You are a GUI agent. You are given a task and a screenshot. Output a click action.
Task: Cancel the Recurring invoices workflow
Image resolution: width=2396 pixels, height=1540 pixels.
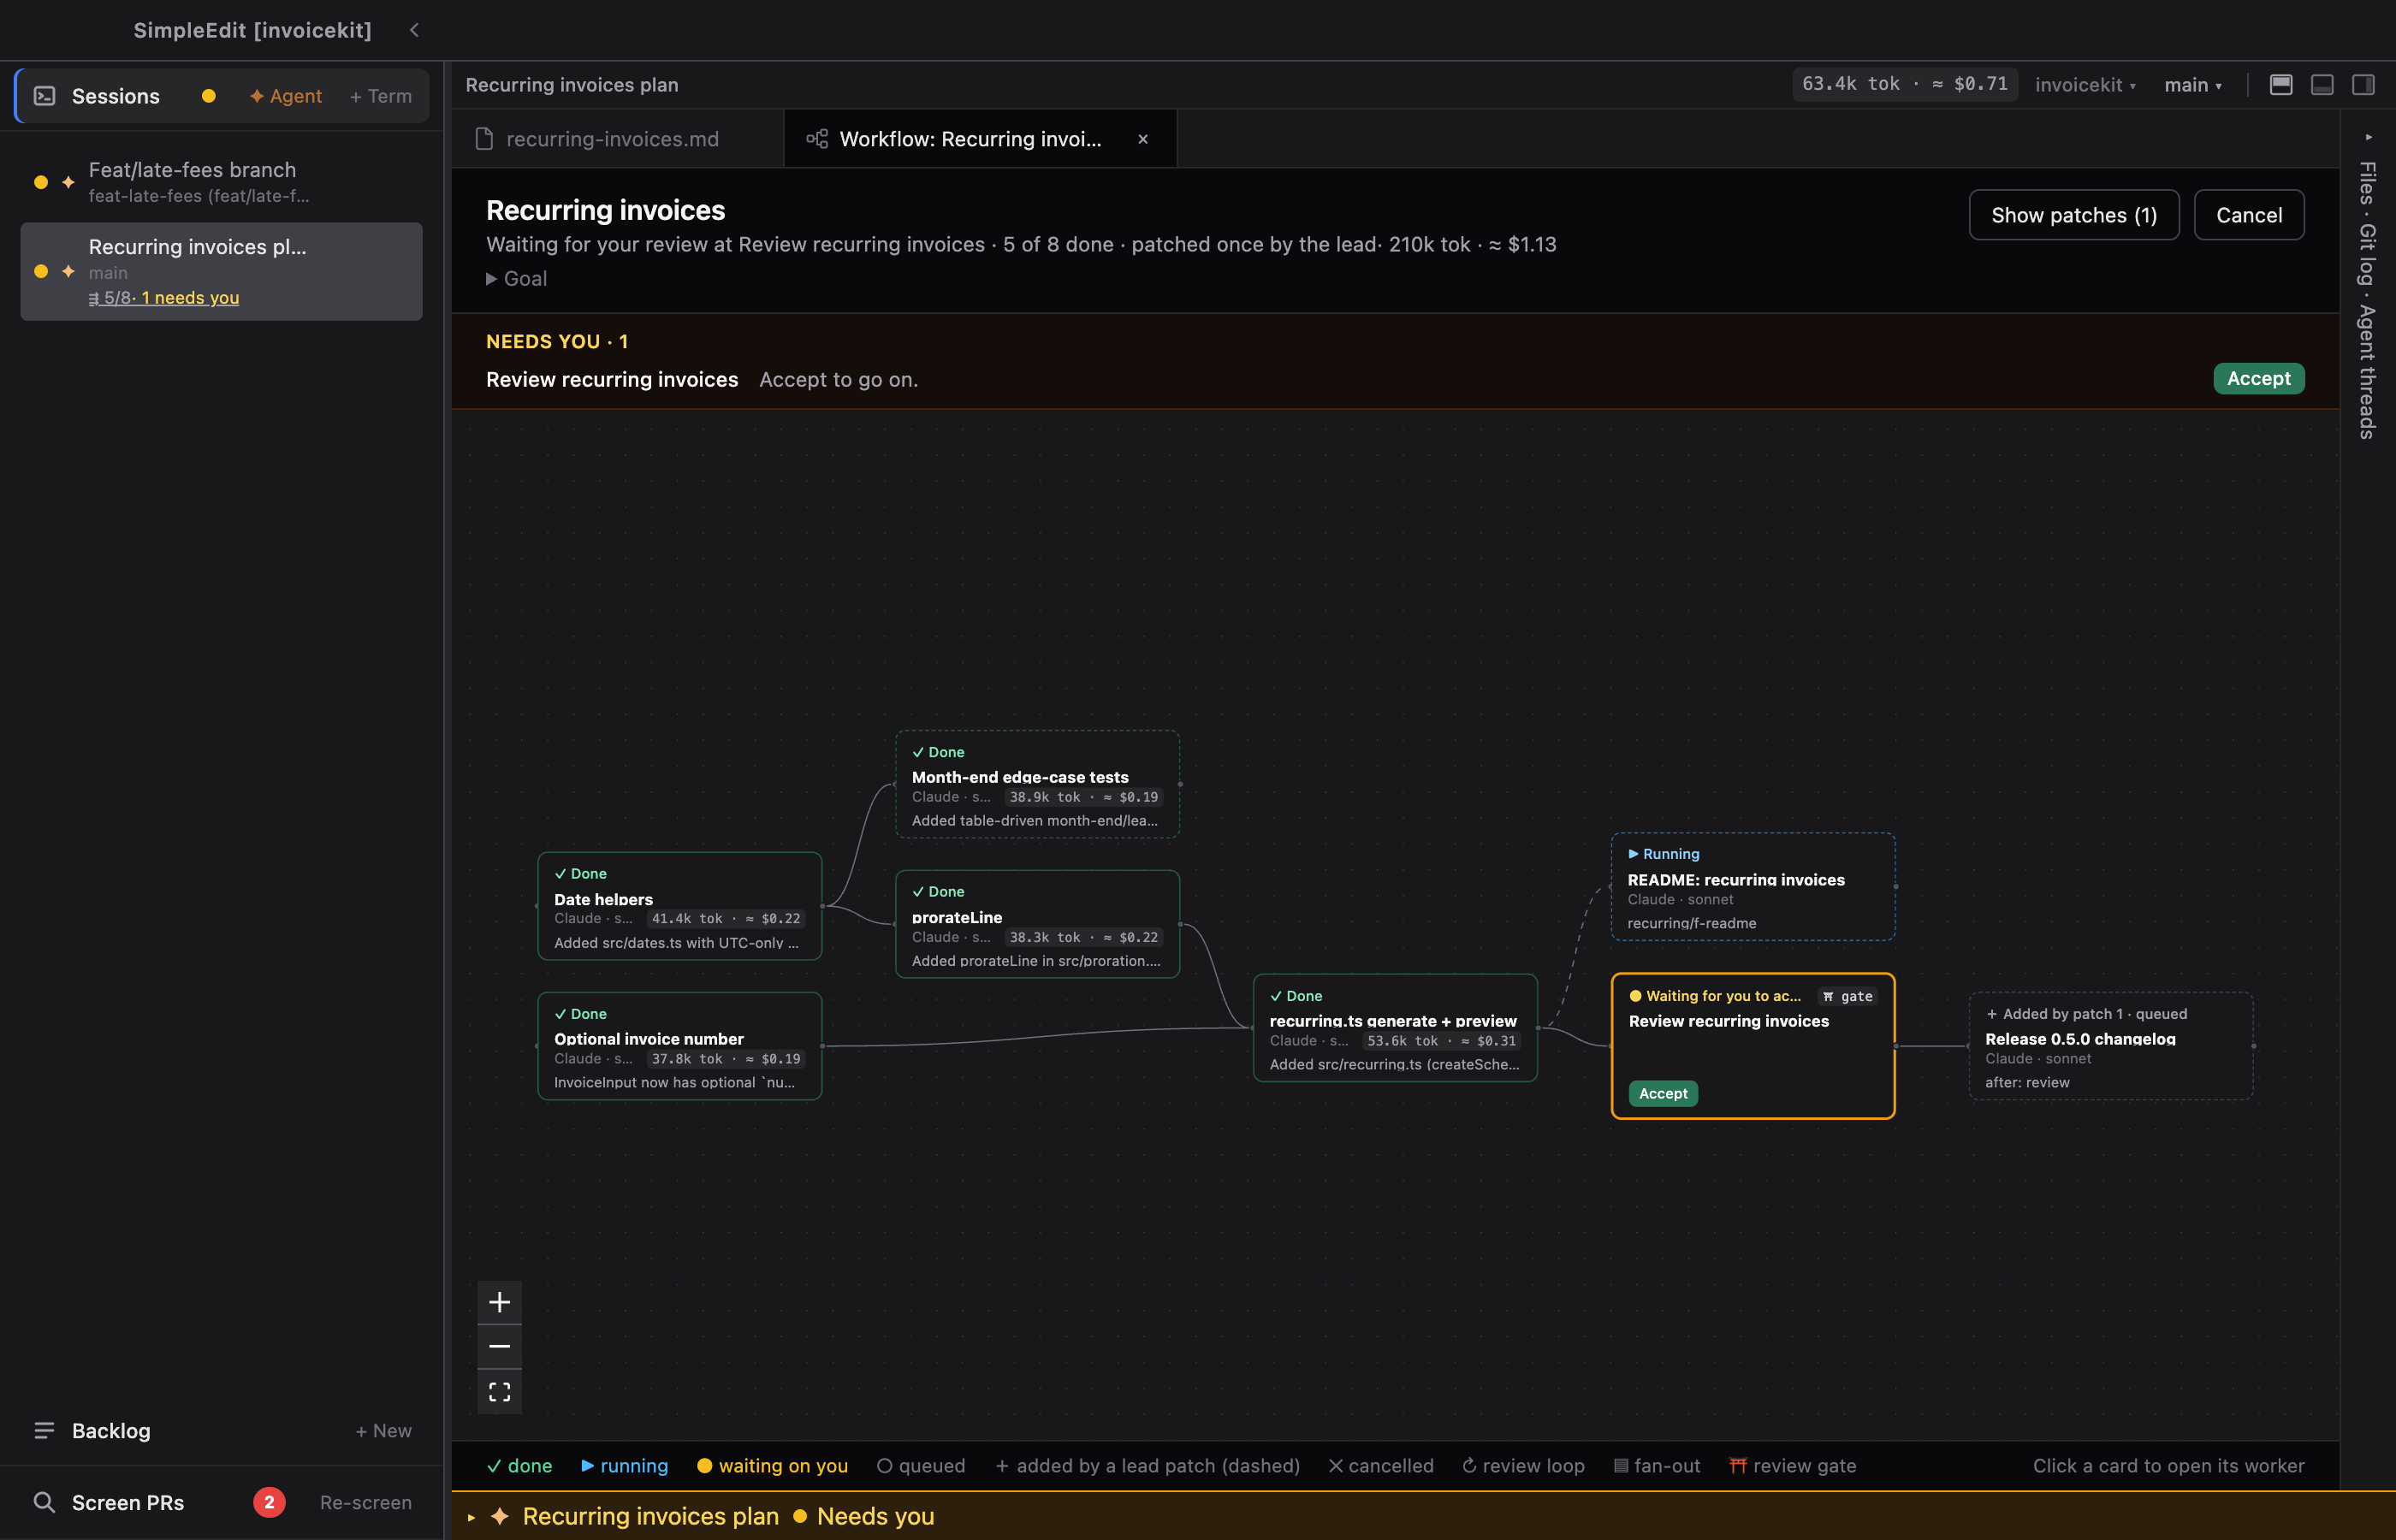pyautogui.click(x=2248, y=215)
